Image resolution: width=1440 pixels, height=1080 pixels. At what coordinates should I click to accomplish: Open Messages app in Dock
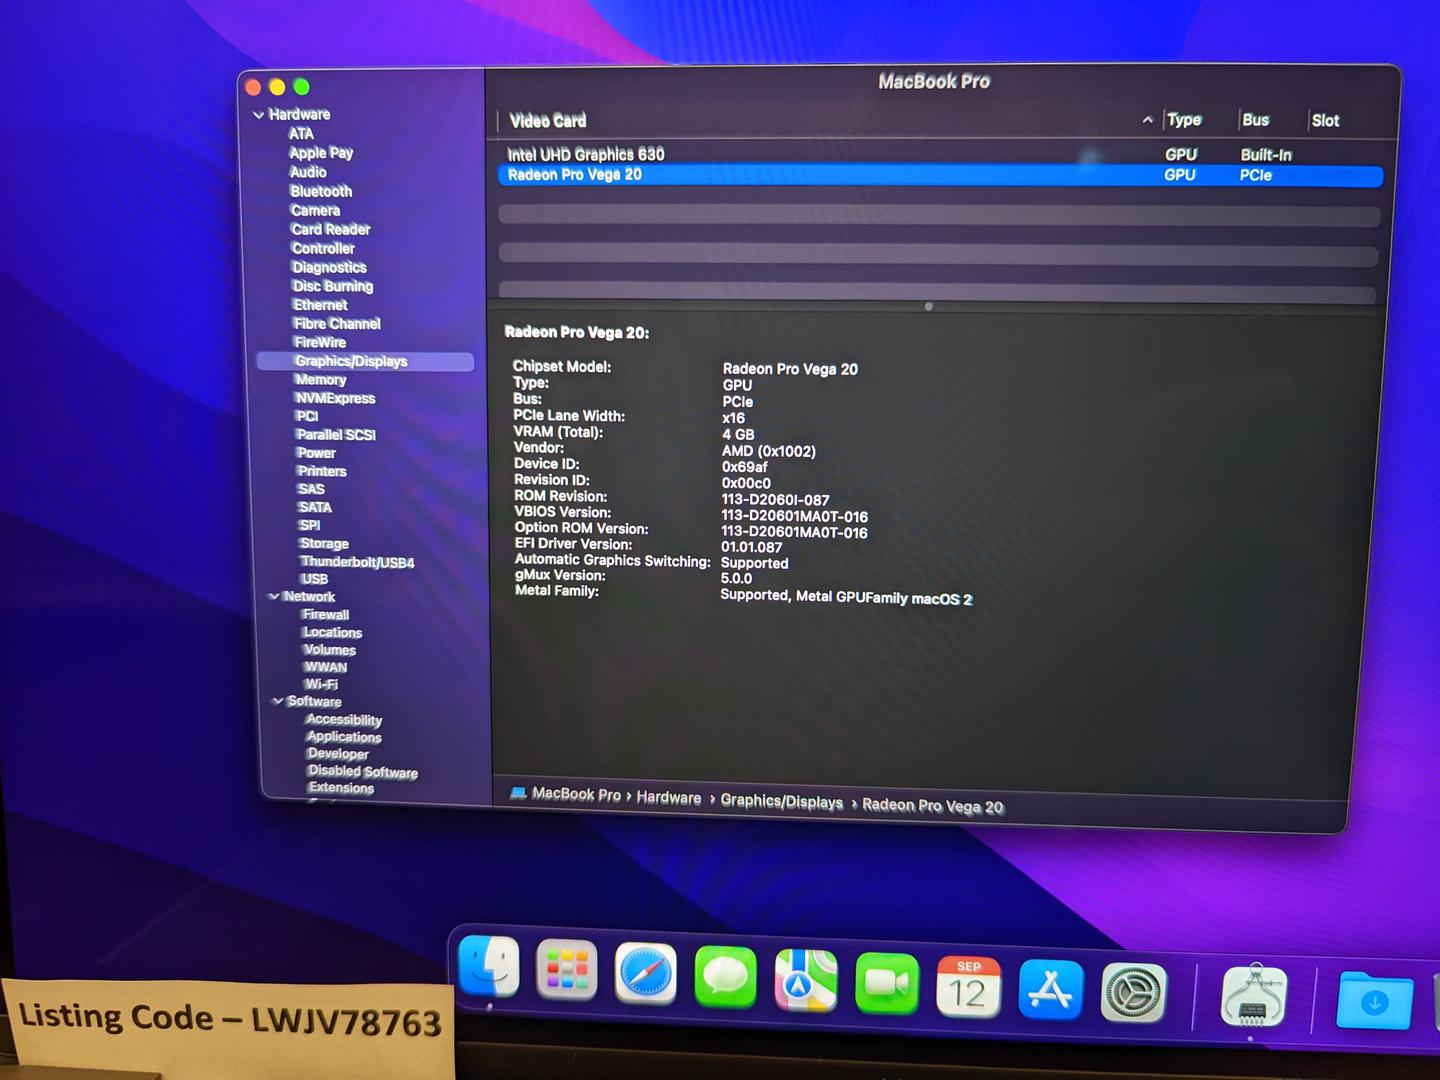click(725, 976)
